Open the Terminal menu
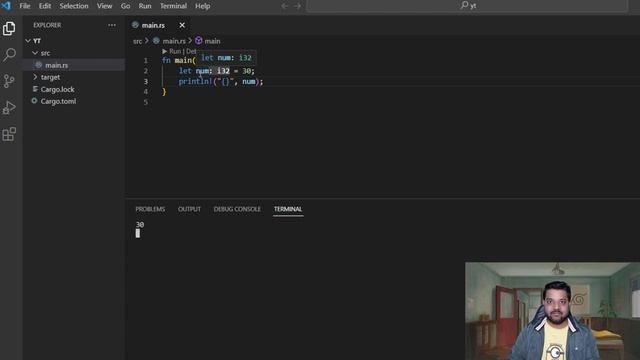This screenshot has height=360, width=640. (x=173, y=6)
